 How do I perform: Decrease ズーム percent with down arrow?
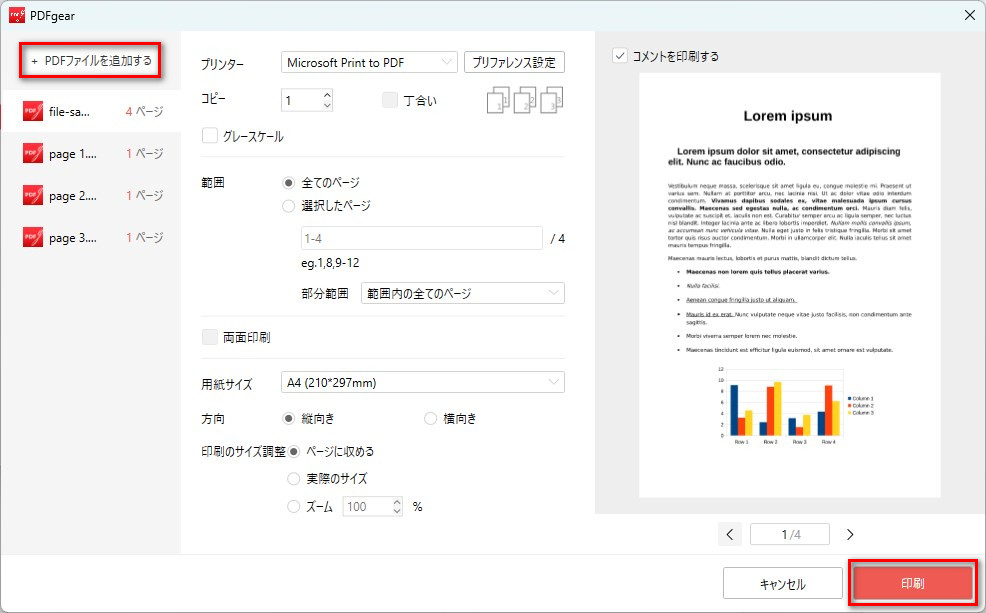[x=397, y=511]
